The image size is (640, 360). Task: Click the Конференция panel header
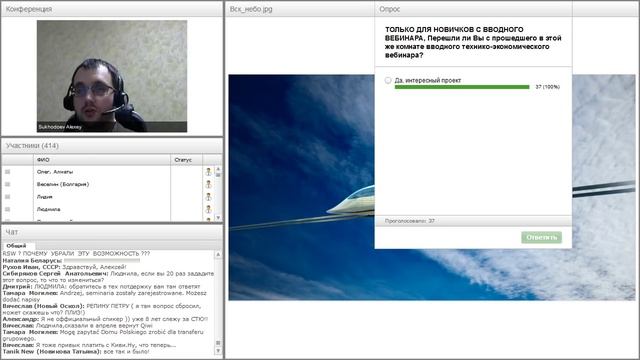coord(112,9)
